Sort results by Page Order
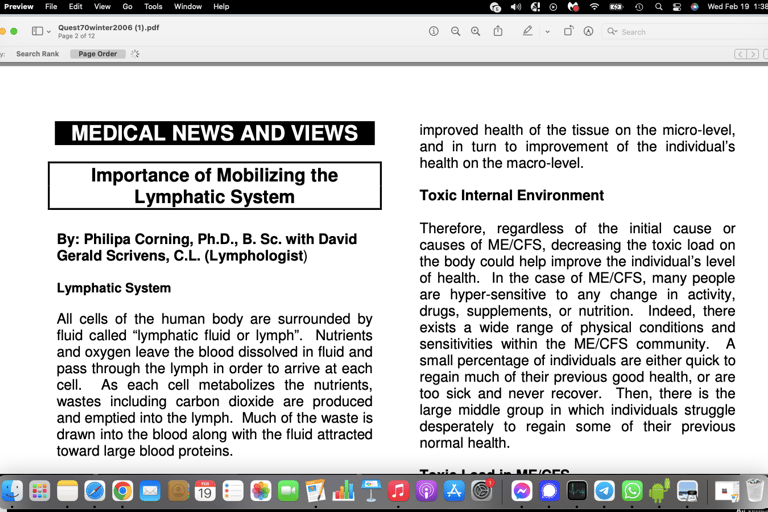 pos(97,54)
